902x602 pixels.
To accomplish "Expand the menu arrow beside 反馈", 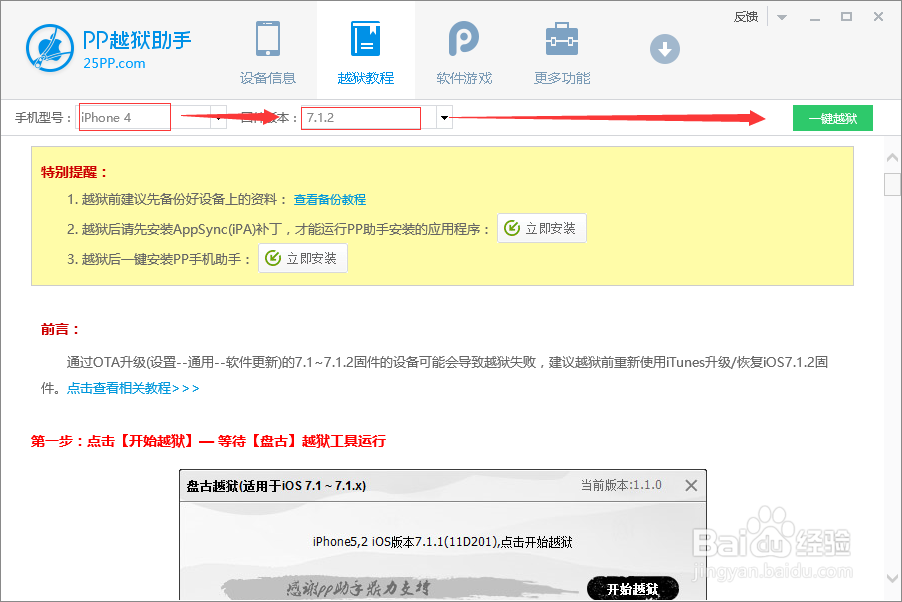I will click(781, 17).
